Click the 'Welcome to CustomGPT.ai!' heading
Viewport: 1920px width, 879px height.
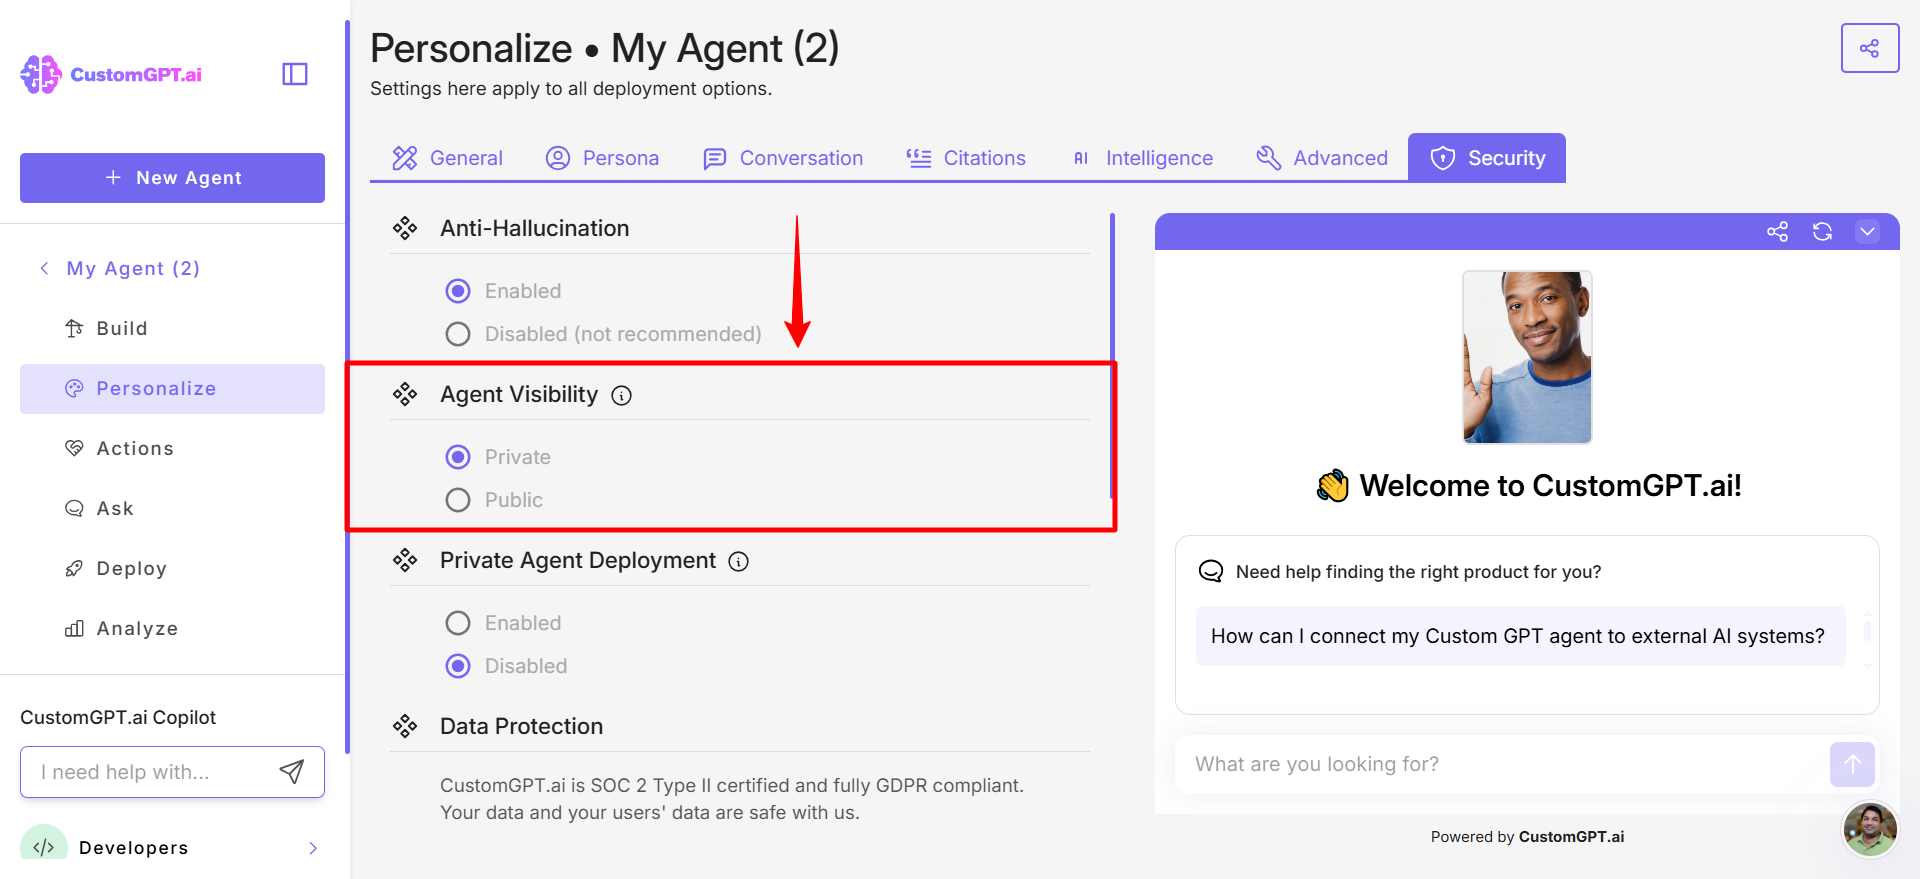point(1550,486)
